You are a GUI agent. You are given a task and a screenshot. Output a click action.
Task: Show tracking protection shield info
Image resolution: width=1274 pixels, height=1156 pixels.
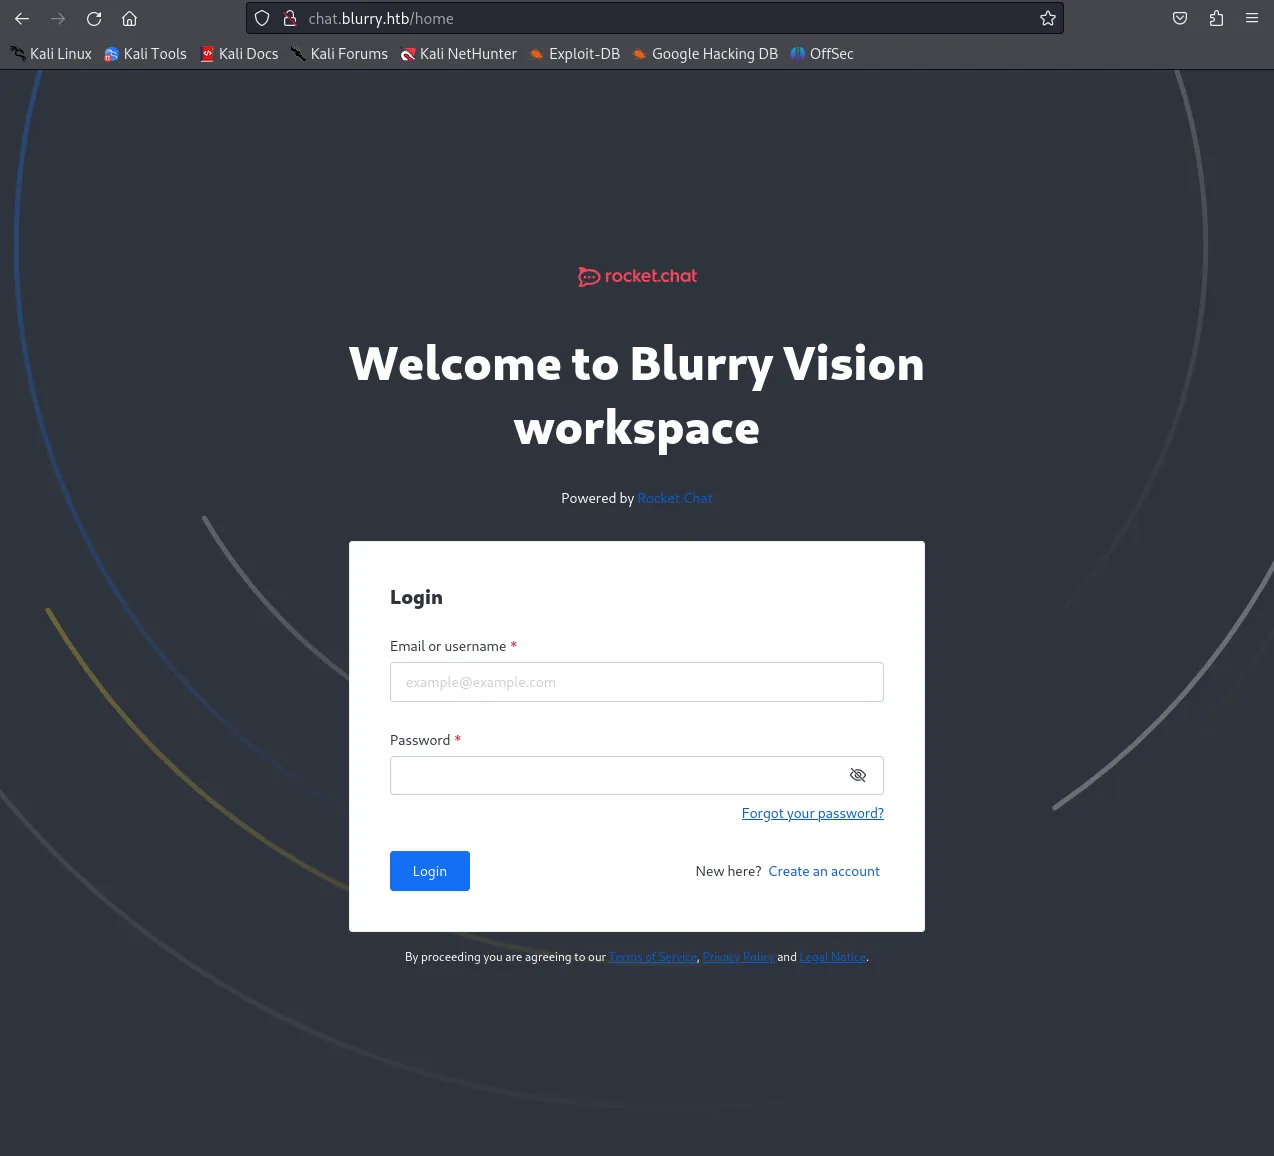tap(262, 18)
